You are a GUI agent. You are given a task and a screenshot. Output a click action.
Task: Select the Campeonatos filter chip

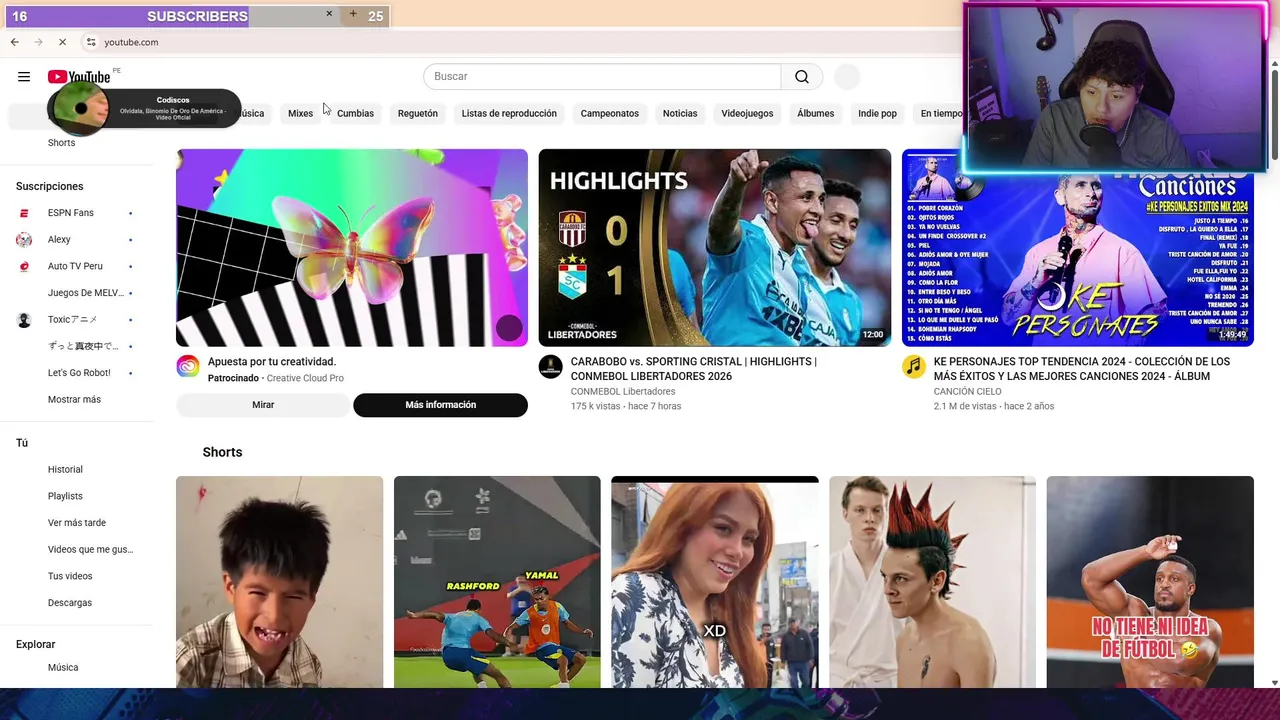(x=610, y=114)
